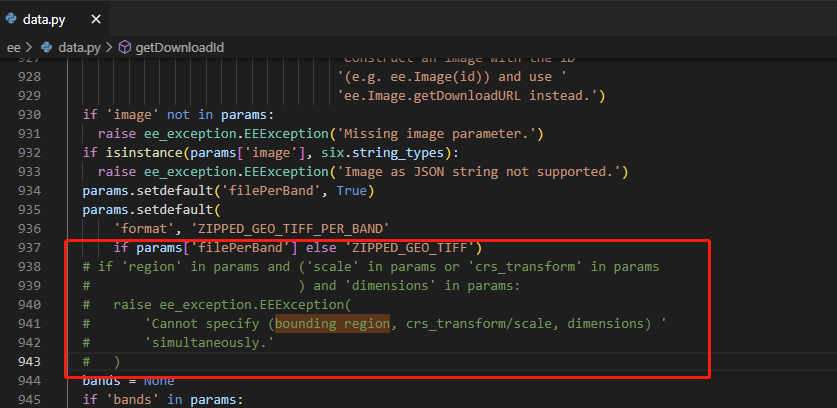
Task: Click "if 'bands' in params:" line
Action: (163, 399)
